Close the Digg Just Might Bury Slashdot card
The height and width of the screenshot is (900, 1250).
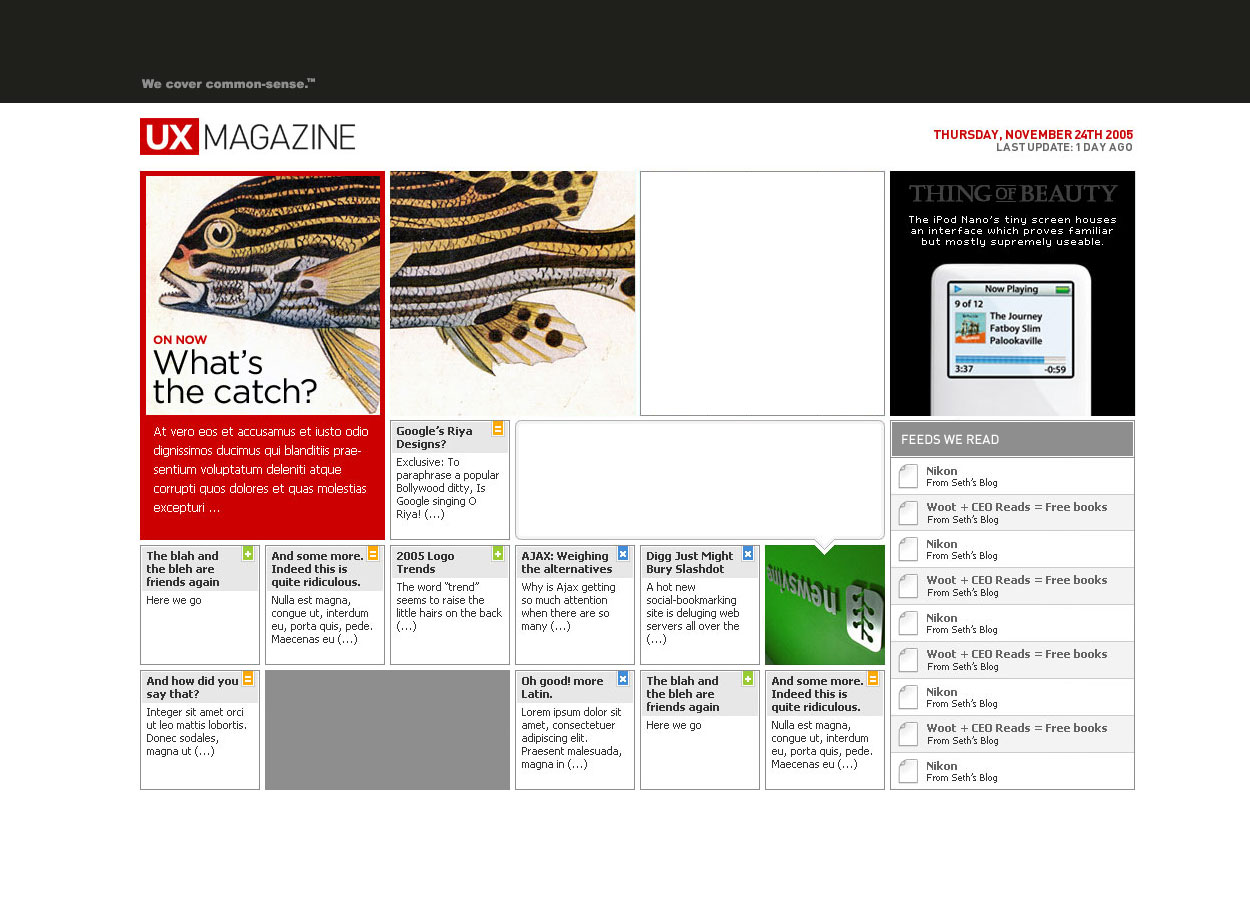point(748,554)
